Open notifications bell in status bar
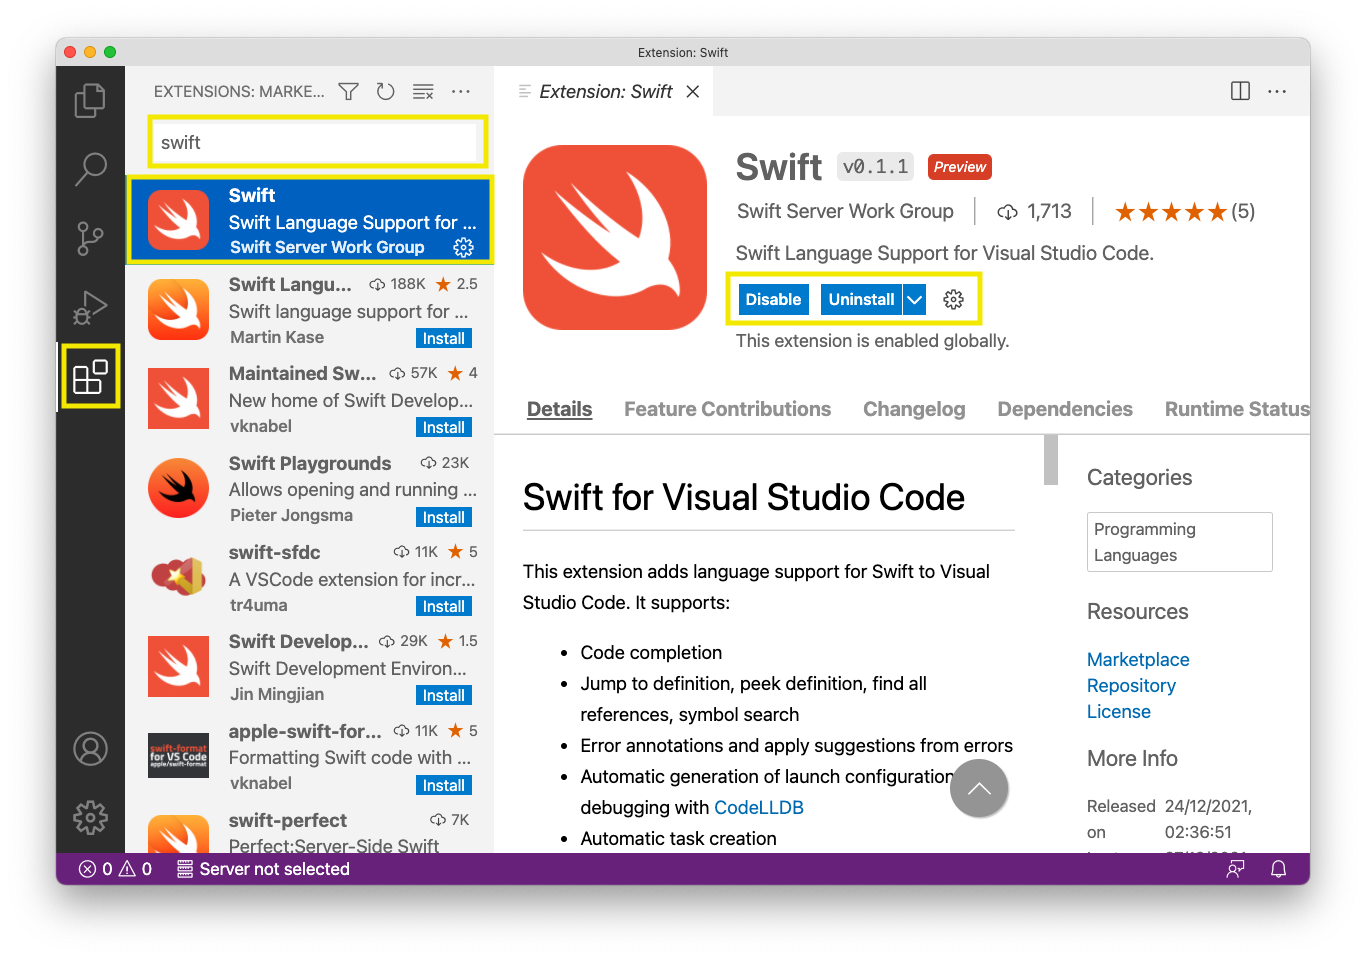Screen dimensions: 1366x959 click(x=1278, y=869)
